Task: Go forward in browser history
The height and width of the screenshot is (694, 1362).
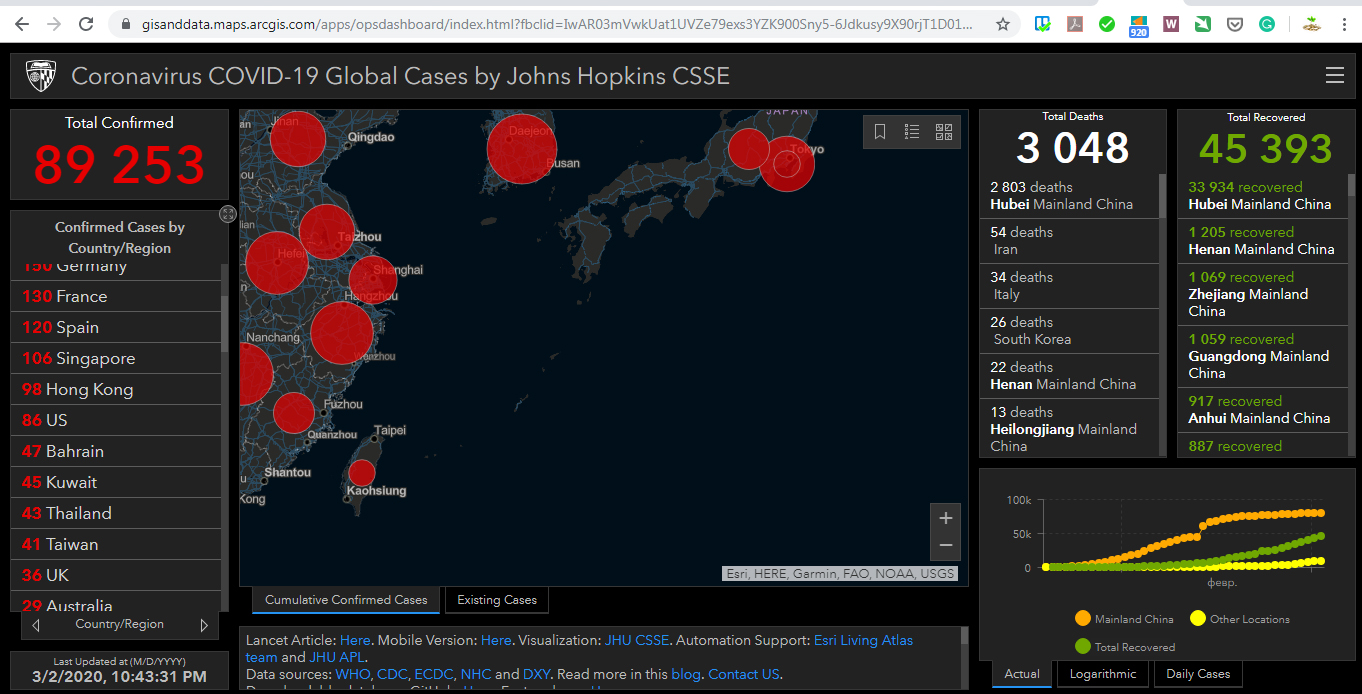Action: tap(54, 24)
